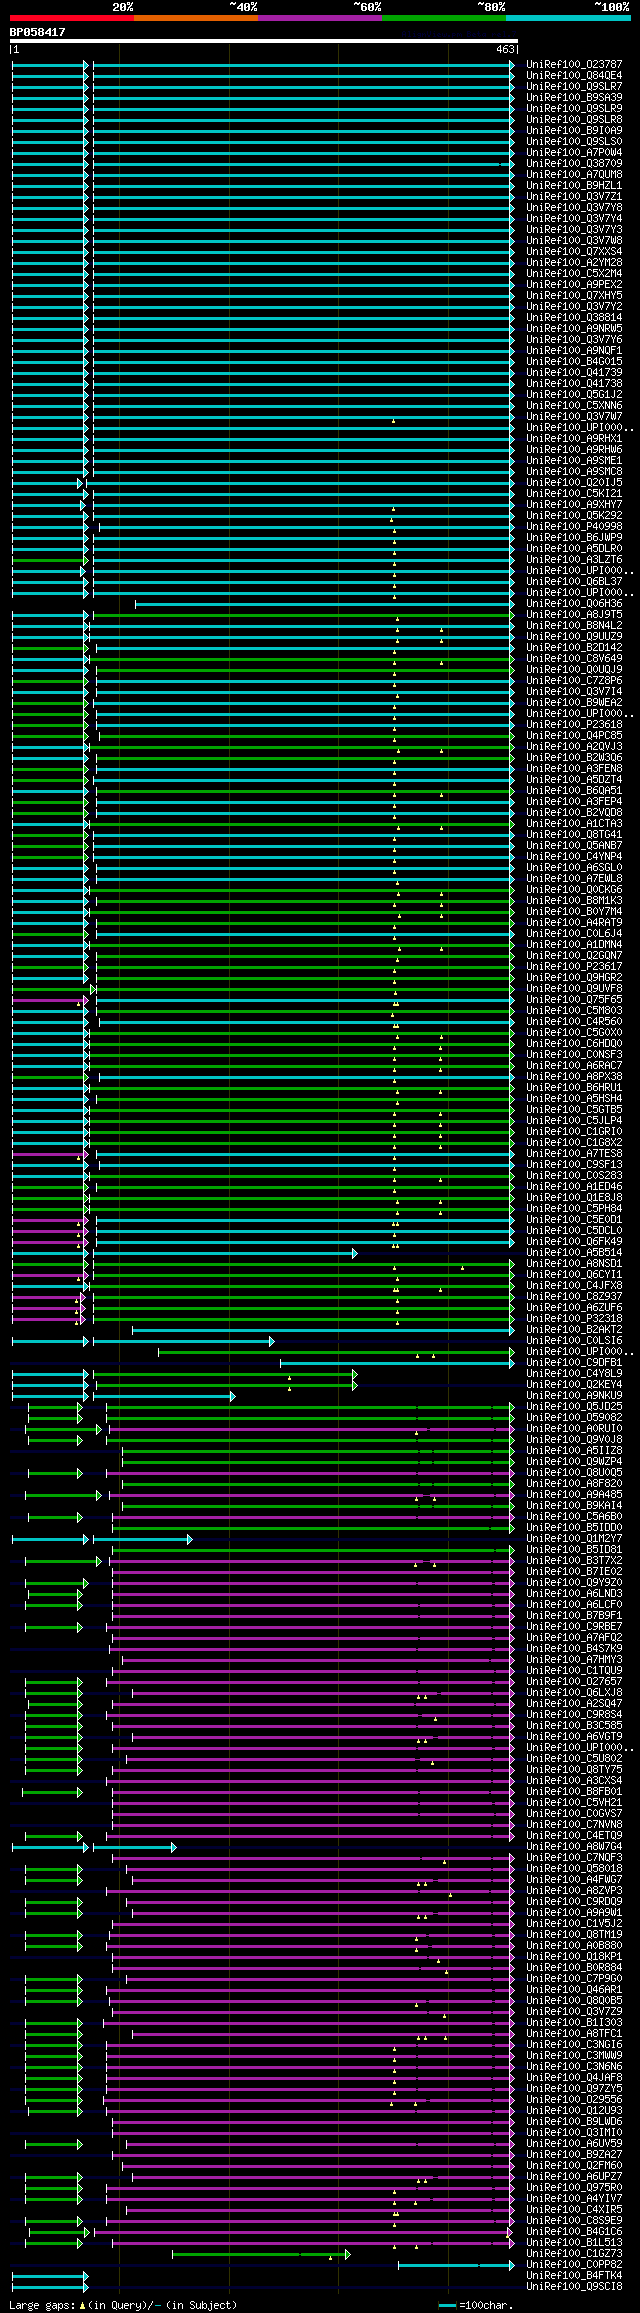640x2313 pixels.
Task: Open hit label UniRef100_B9I0A9
Action: [574, 130]
